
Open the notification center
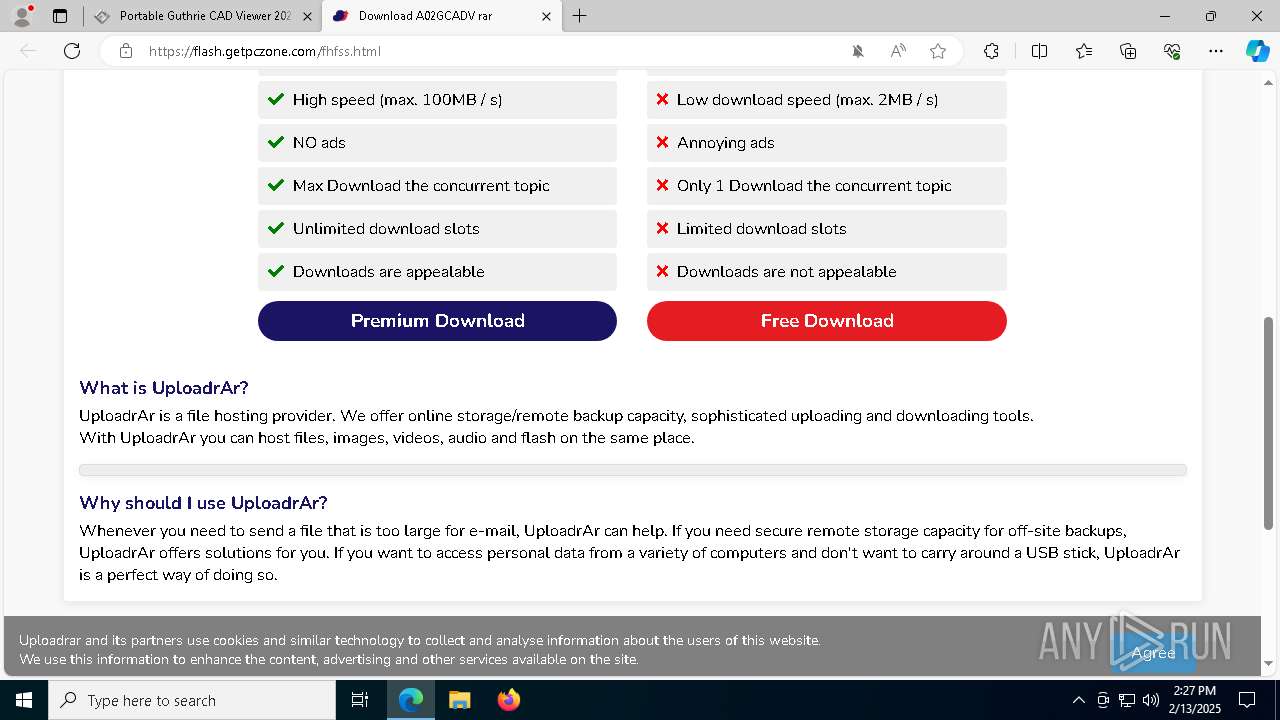(x=1247, y=700)
